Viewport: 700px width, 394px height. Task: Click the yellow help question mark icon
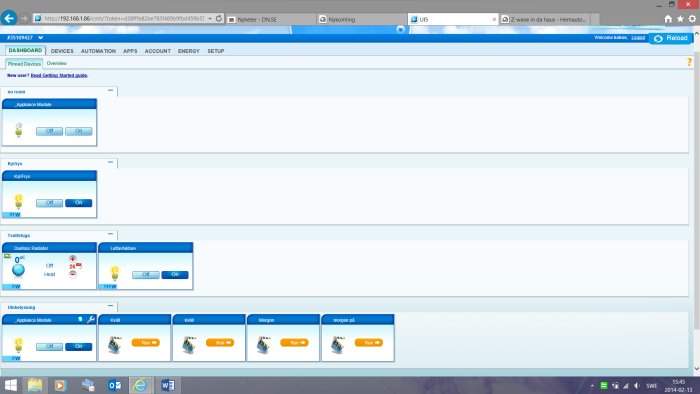click(x=689, y=62)
